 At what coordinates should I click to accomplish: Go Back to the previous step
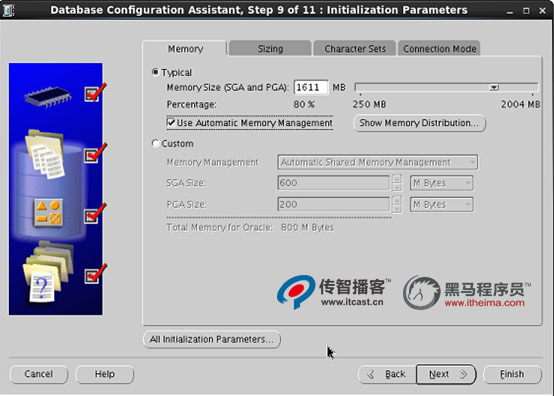click(x=388, y=374)
